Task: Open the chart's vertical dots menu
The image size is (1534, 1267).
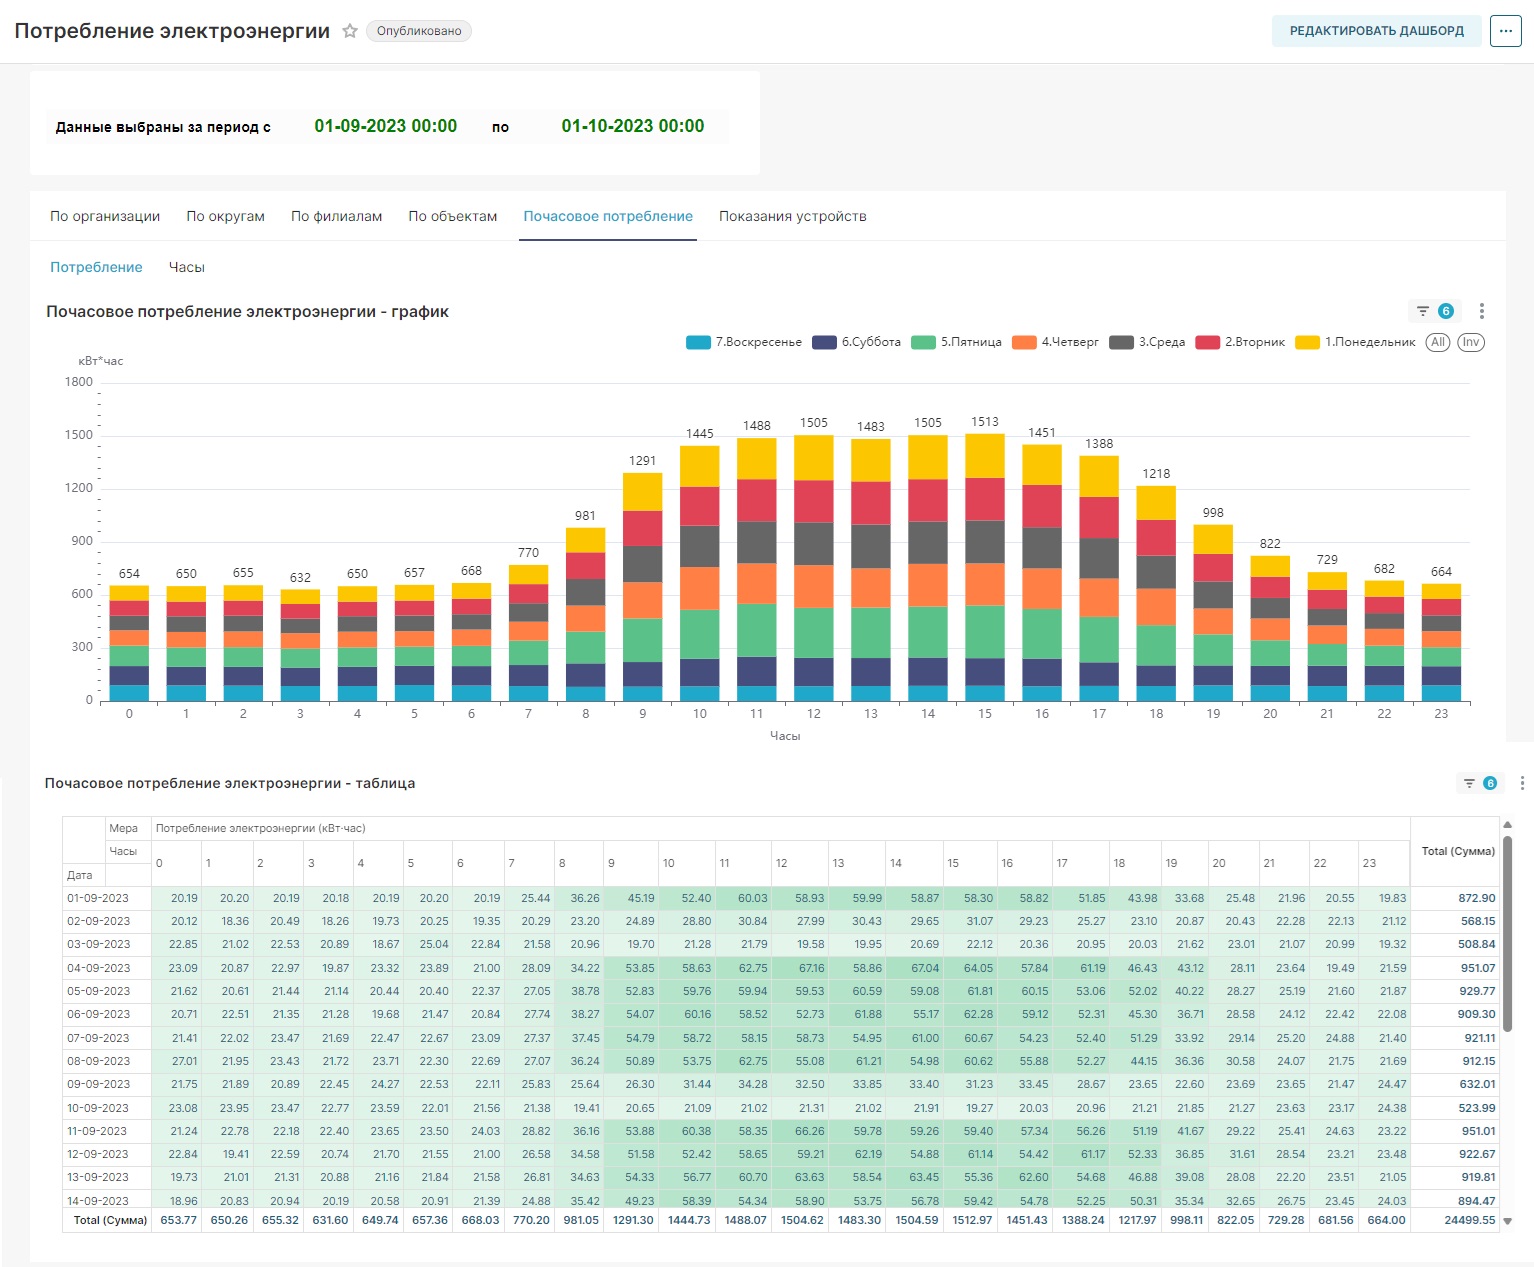Action: pos(1482,311)
